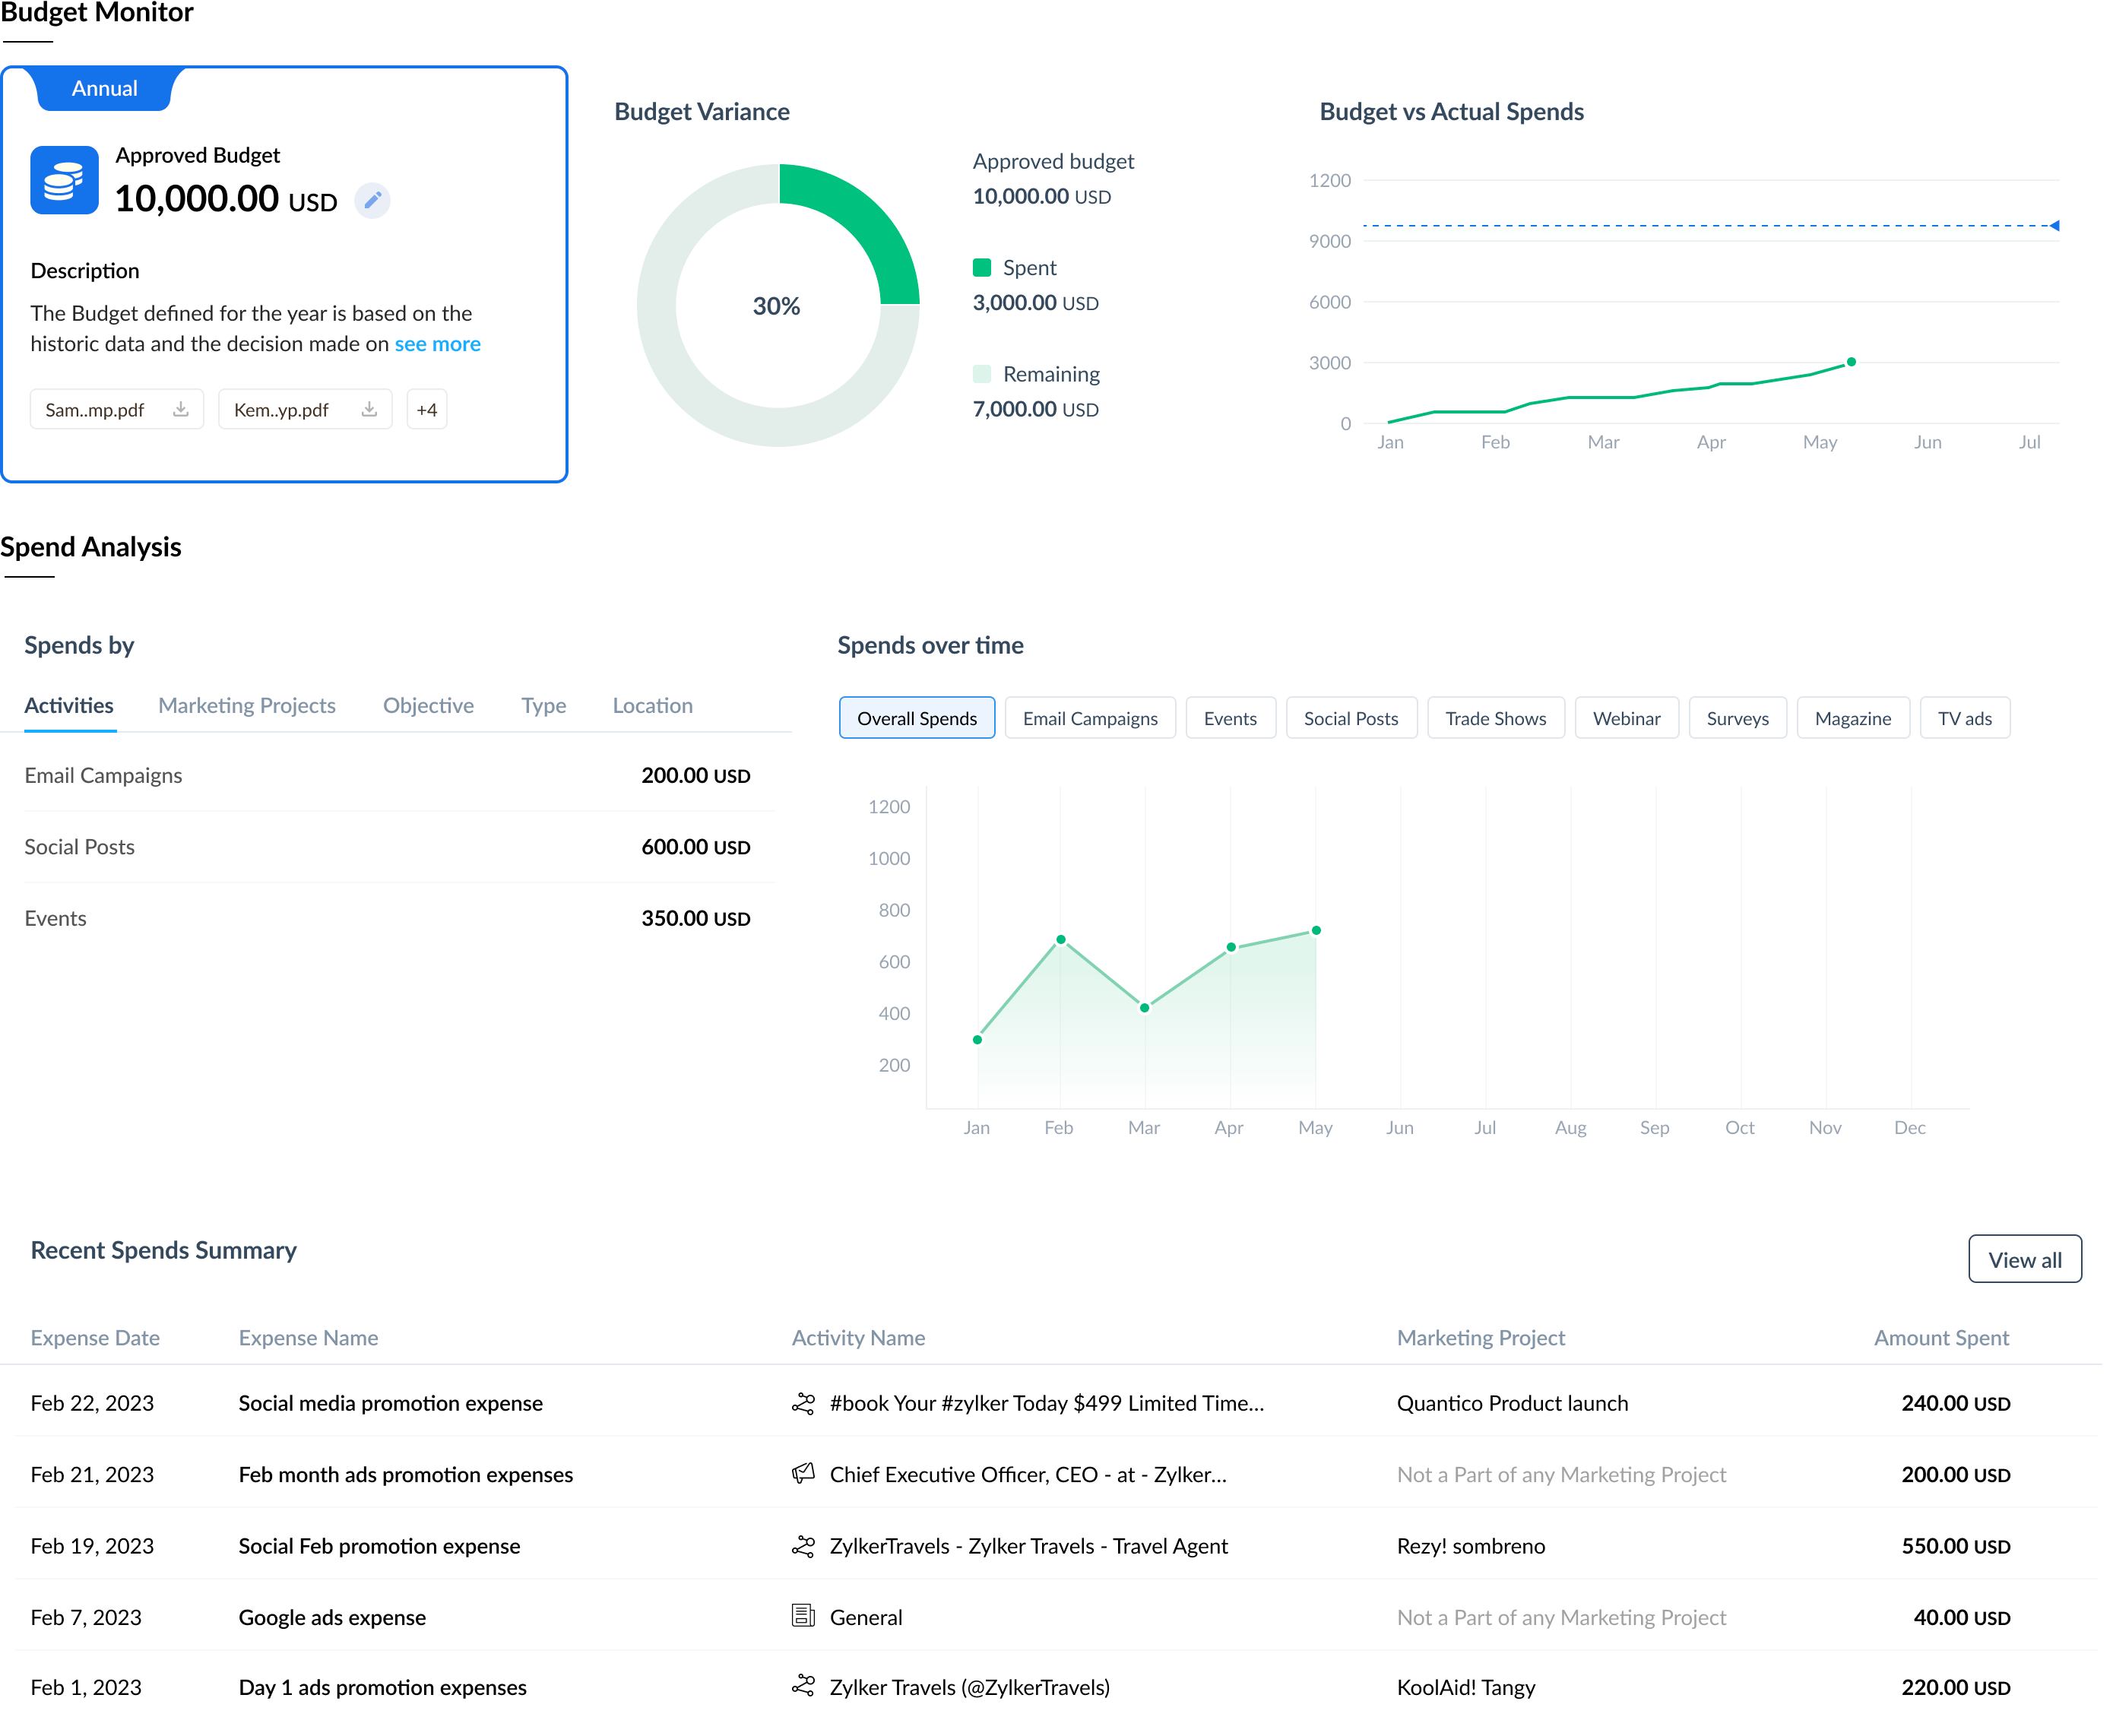Expand the +4 more attachments chip
The height and width of the screenshot is (1736, 2113).
(x=427, y=410)
